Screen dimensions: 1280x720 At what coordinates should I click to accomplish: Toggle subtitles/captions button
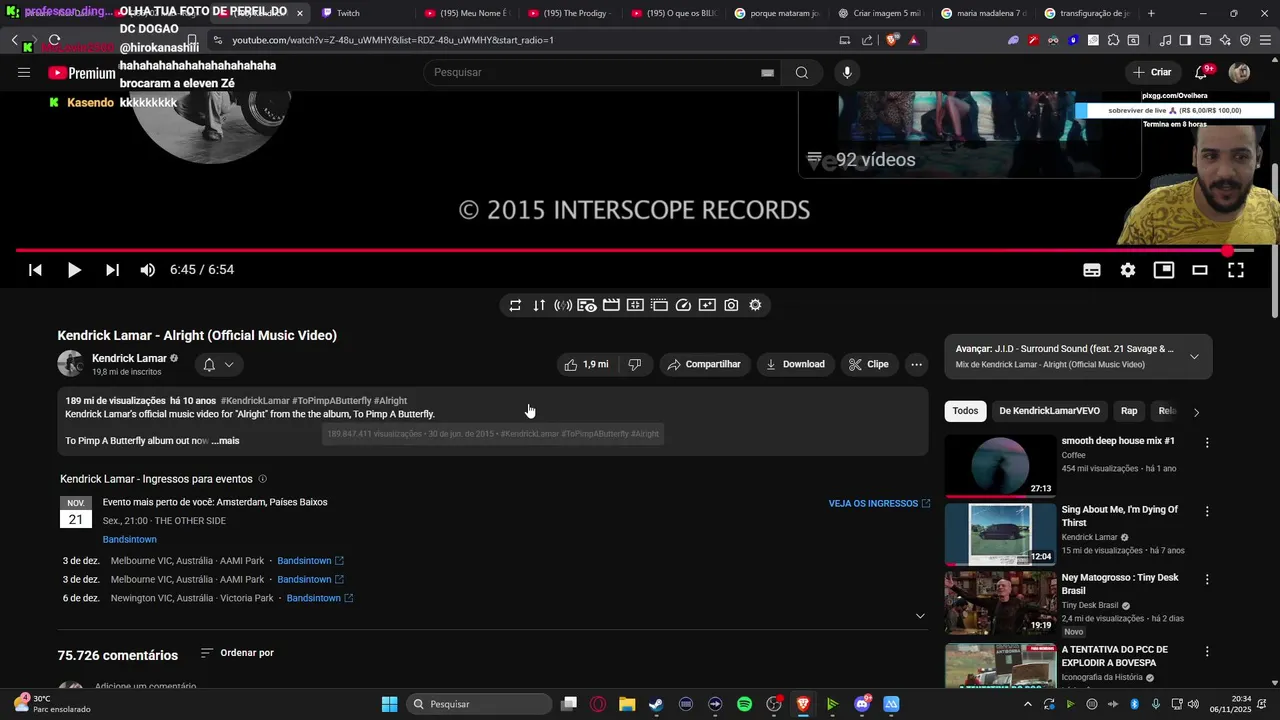[x=1092, y=270]
